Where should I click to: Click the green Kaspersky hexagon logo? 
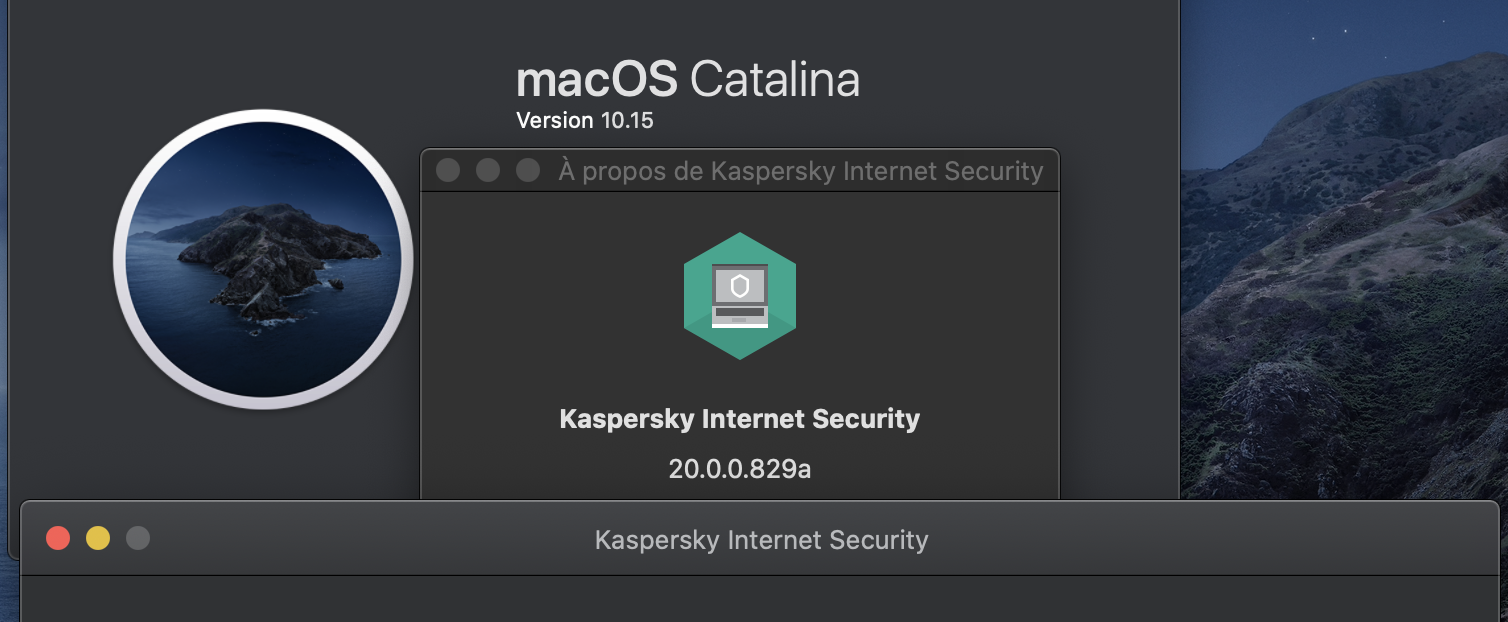740,296
